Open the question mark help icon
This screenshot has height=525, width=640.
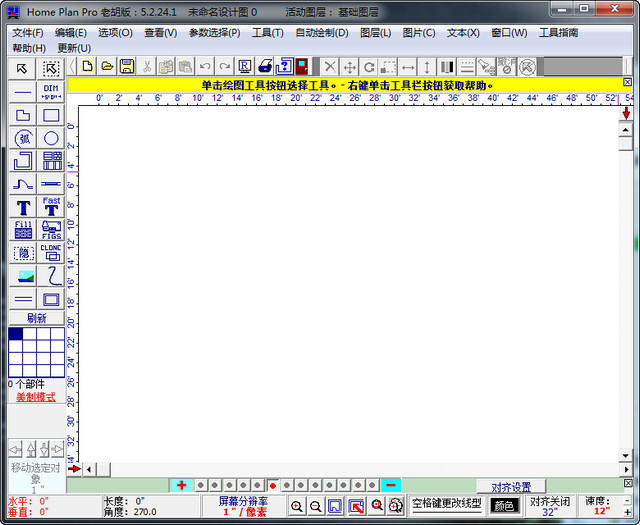(284, 66)
